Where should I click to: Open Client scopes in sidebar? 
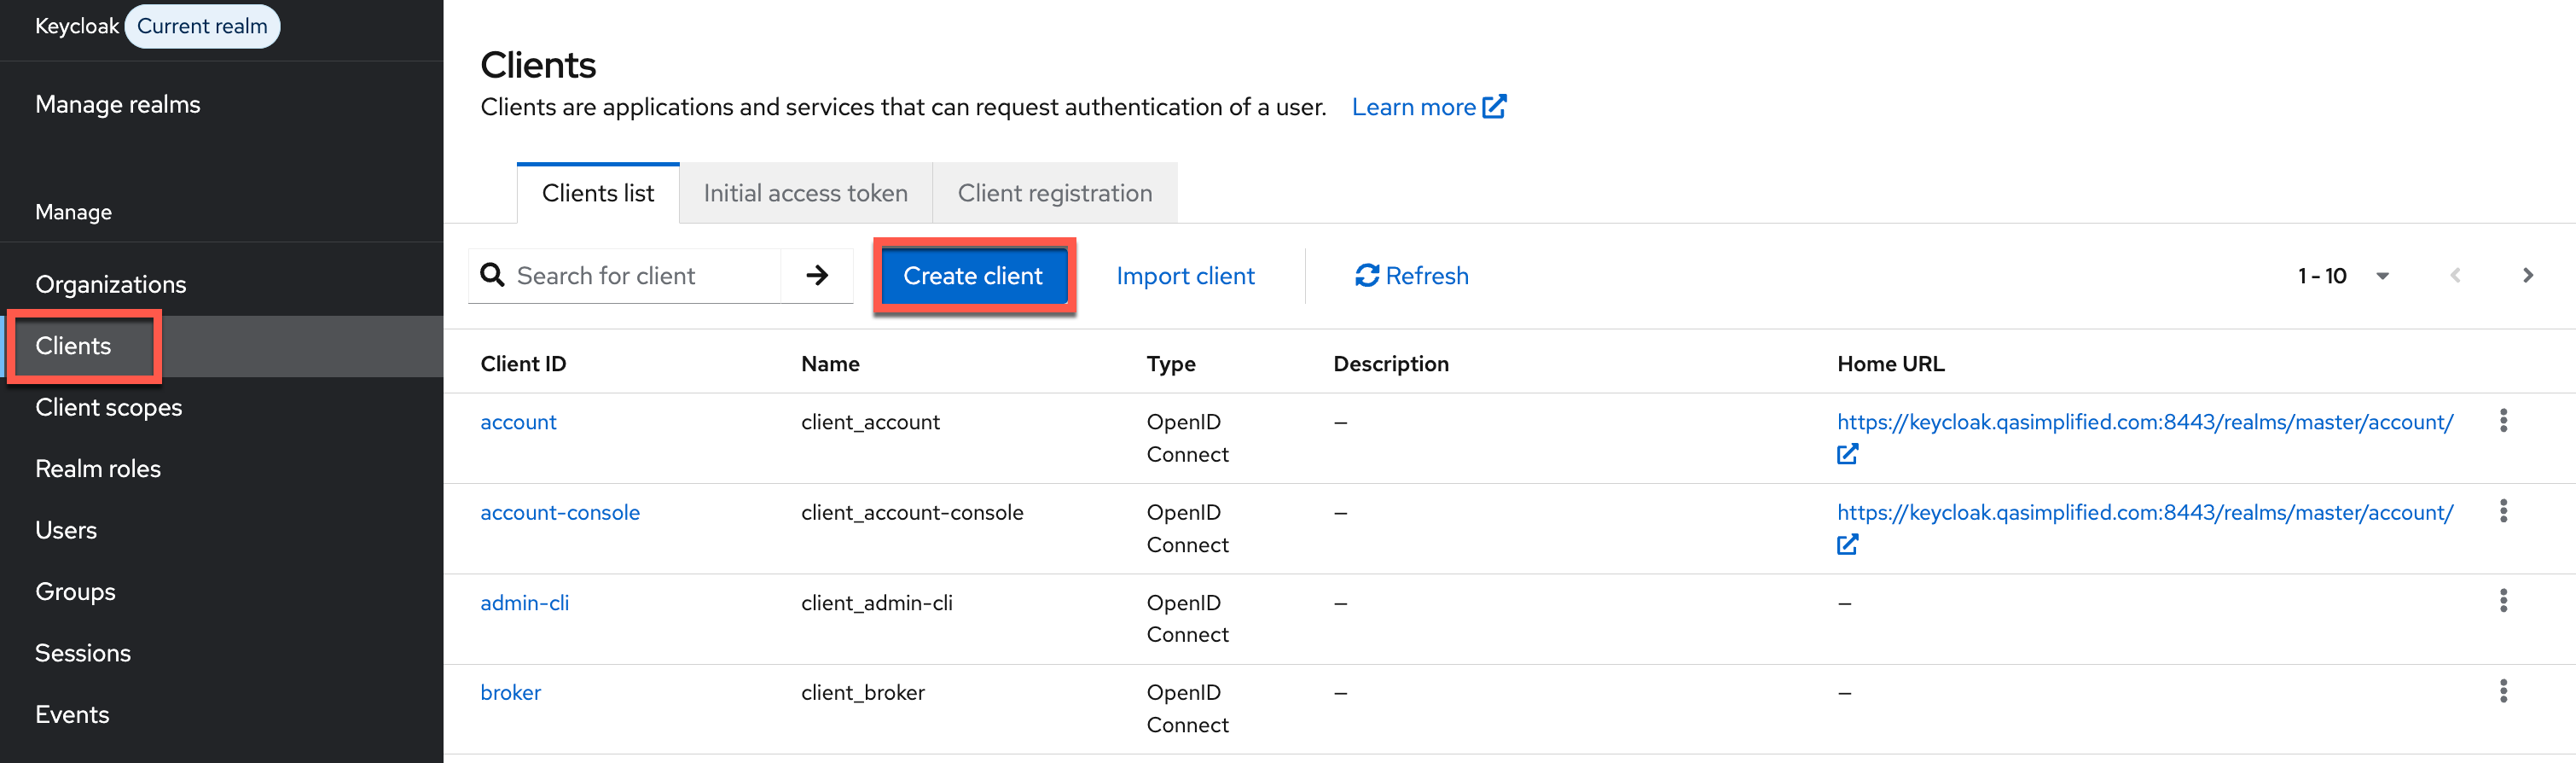[109, 408]
